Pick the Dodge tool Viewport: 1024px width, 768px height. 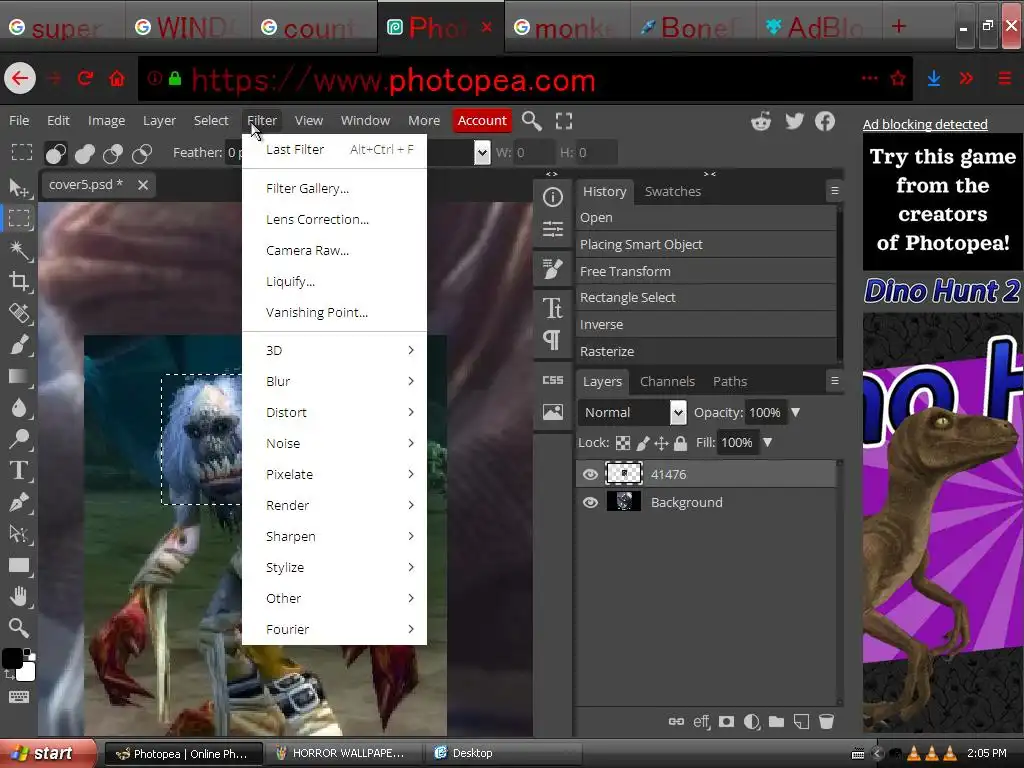coord(19,439)
